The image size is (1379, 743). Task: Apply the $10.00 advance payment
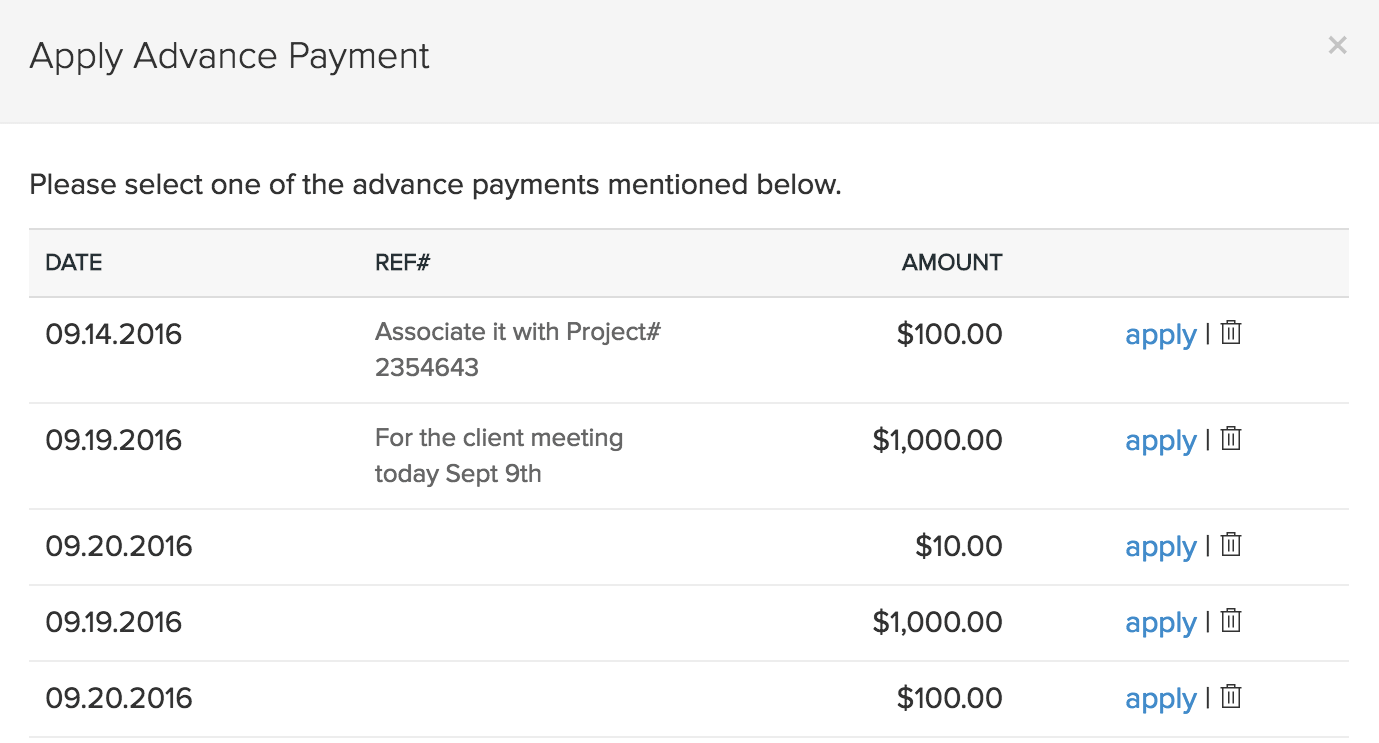coord(1160,546)
